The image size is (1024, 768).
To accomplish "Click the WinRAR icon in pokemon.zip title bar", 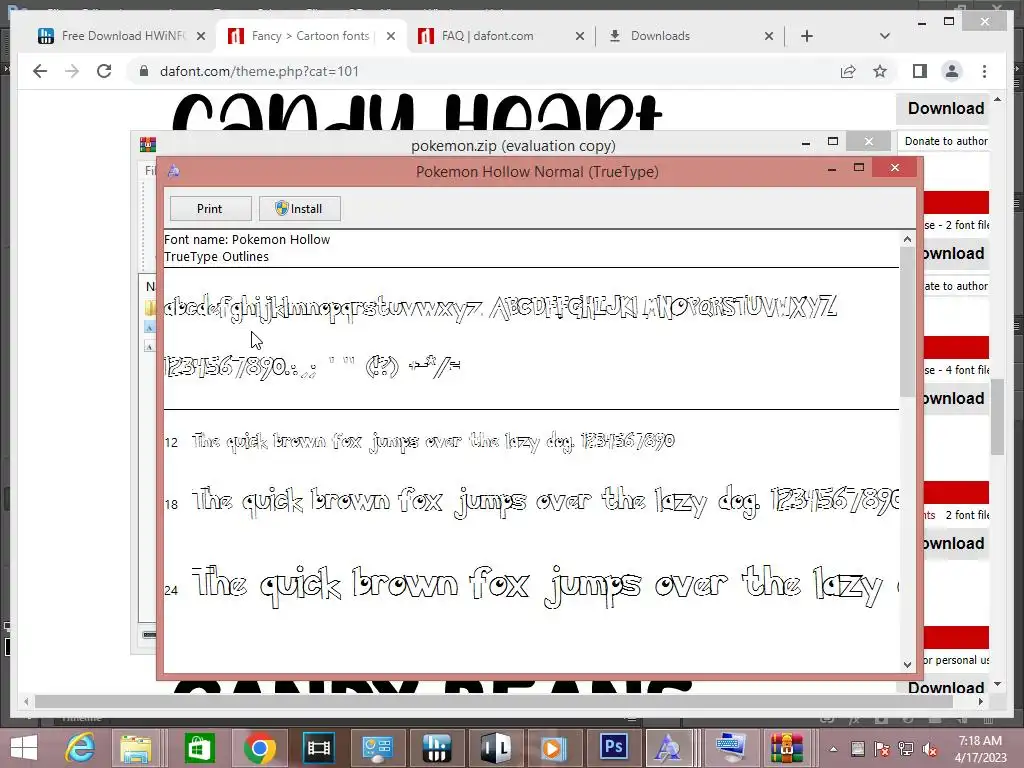I will [148, 144].
